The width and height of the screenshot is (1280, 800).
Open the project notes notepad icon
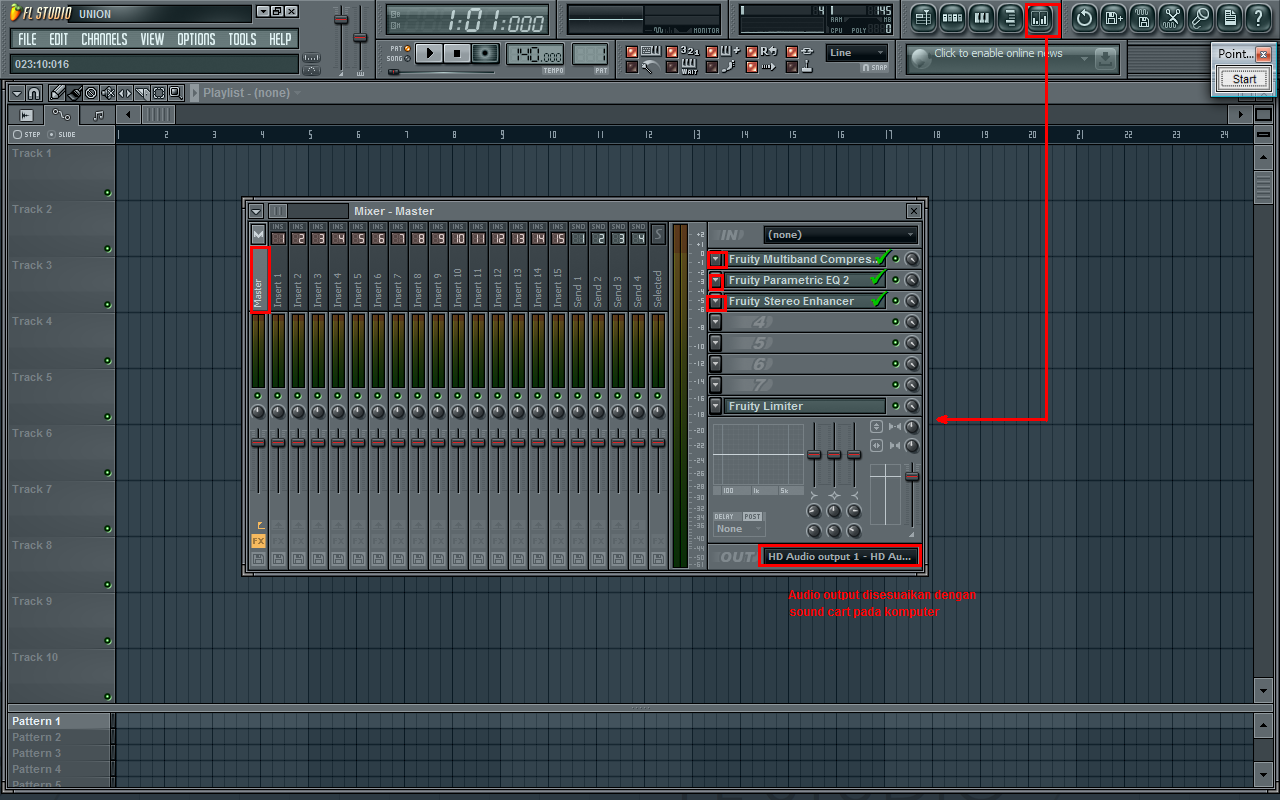tap(1229, 18)
